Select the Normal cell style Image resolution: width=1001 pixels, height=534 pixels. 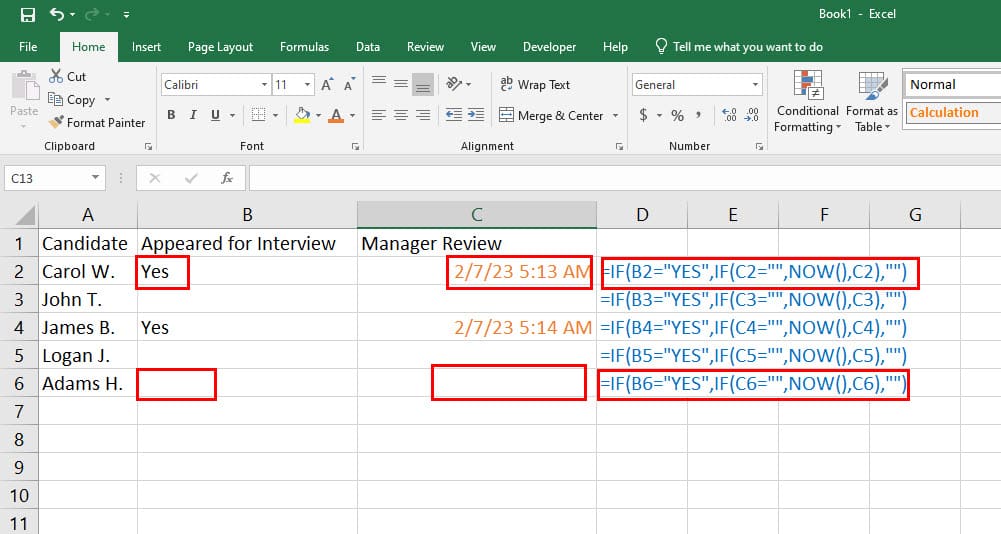point(953,84)
